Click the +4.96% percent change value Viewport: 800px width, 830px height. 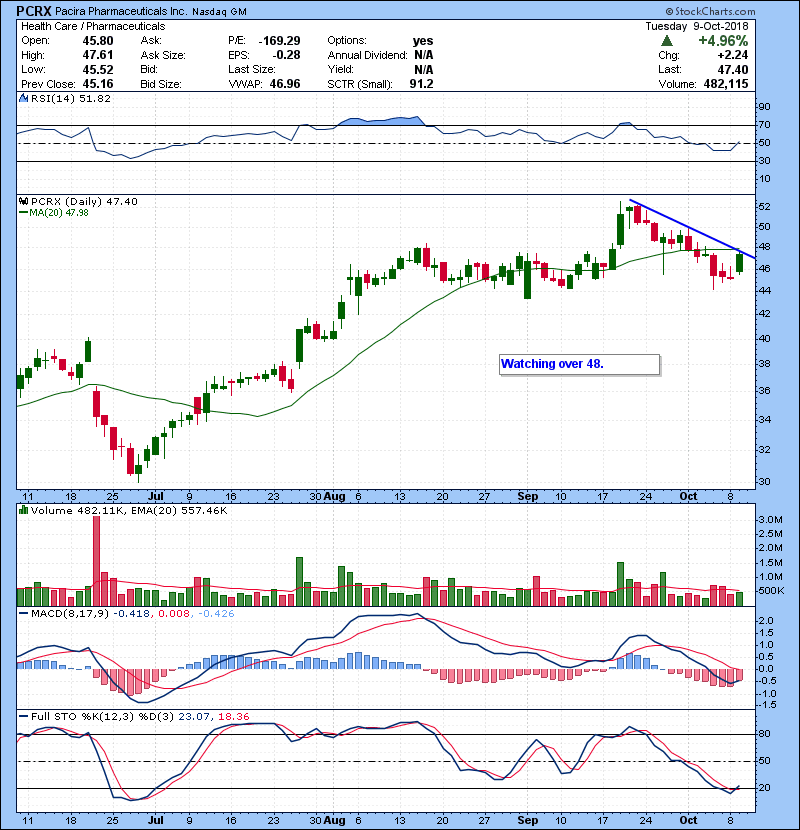coord(723,41)
